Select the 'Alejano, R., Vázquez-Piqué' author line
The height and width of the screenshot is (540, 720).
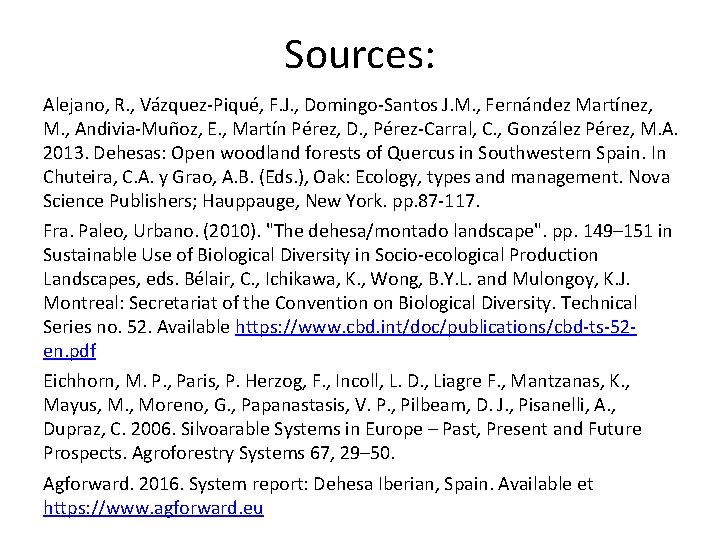click(x=348, y=106)
